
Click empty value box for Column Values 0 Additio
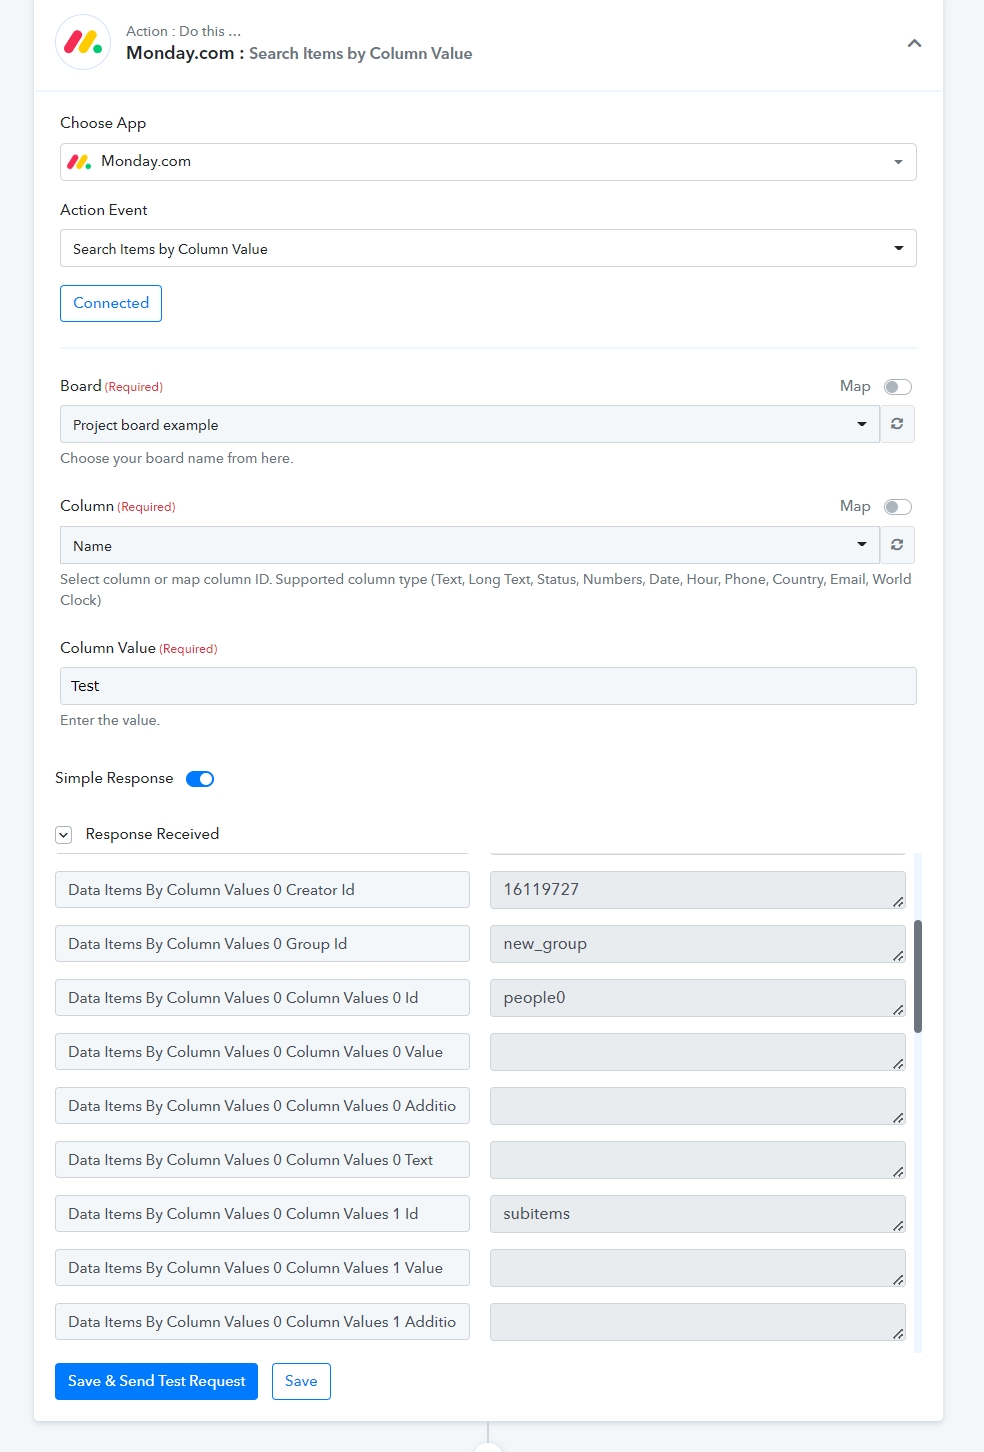click(x=698, y=1106)
